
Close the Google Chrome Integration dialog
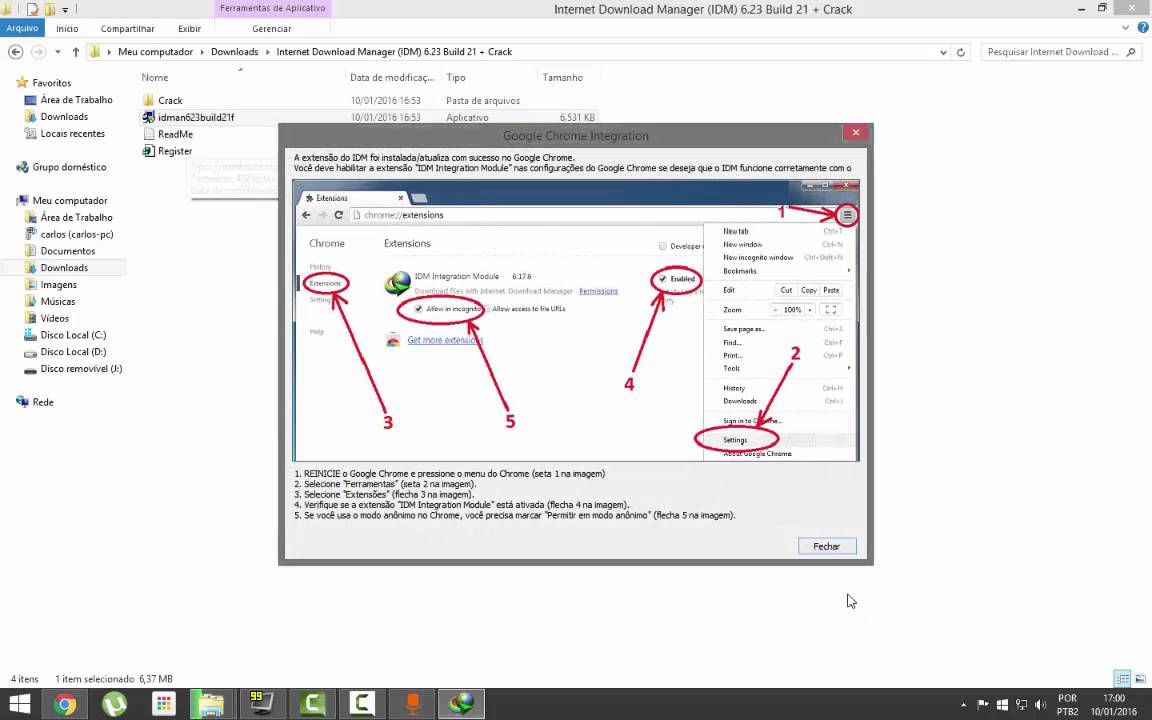click(855, 132)
